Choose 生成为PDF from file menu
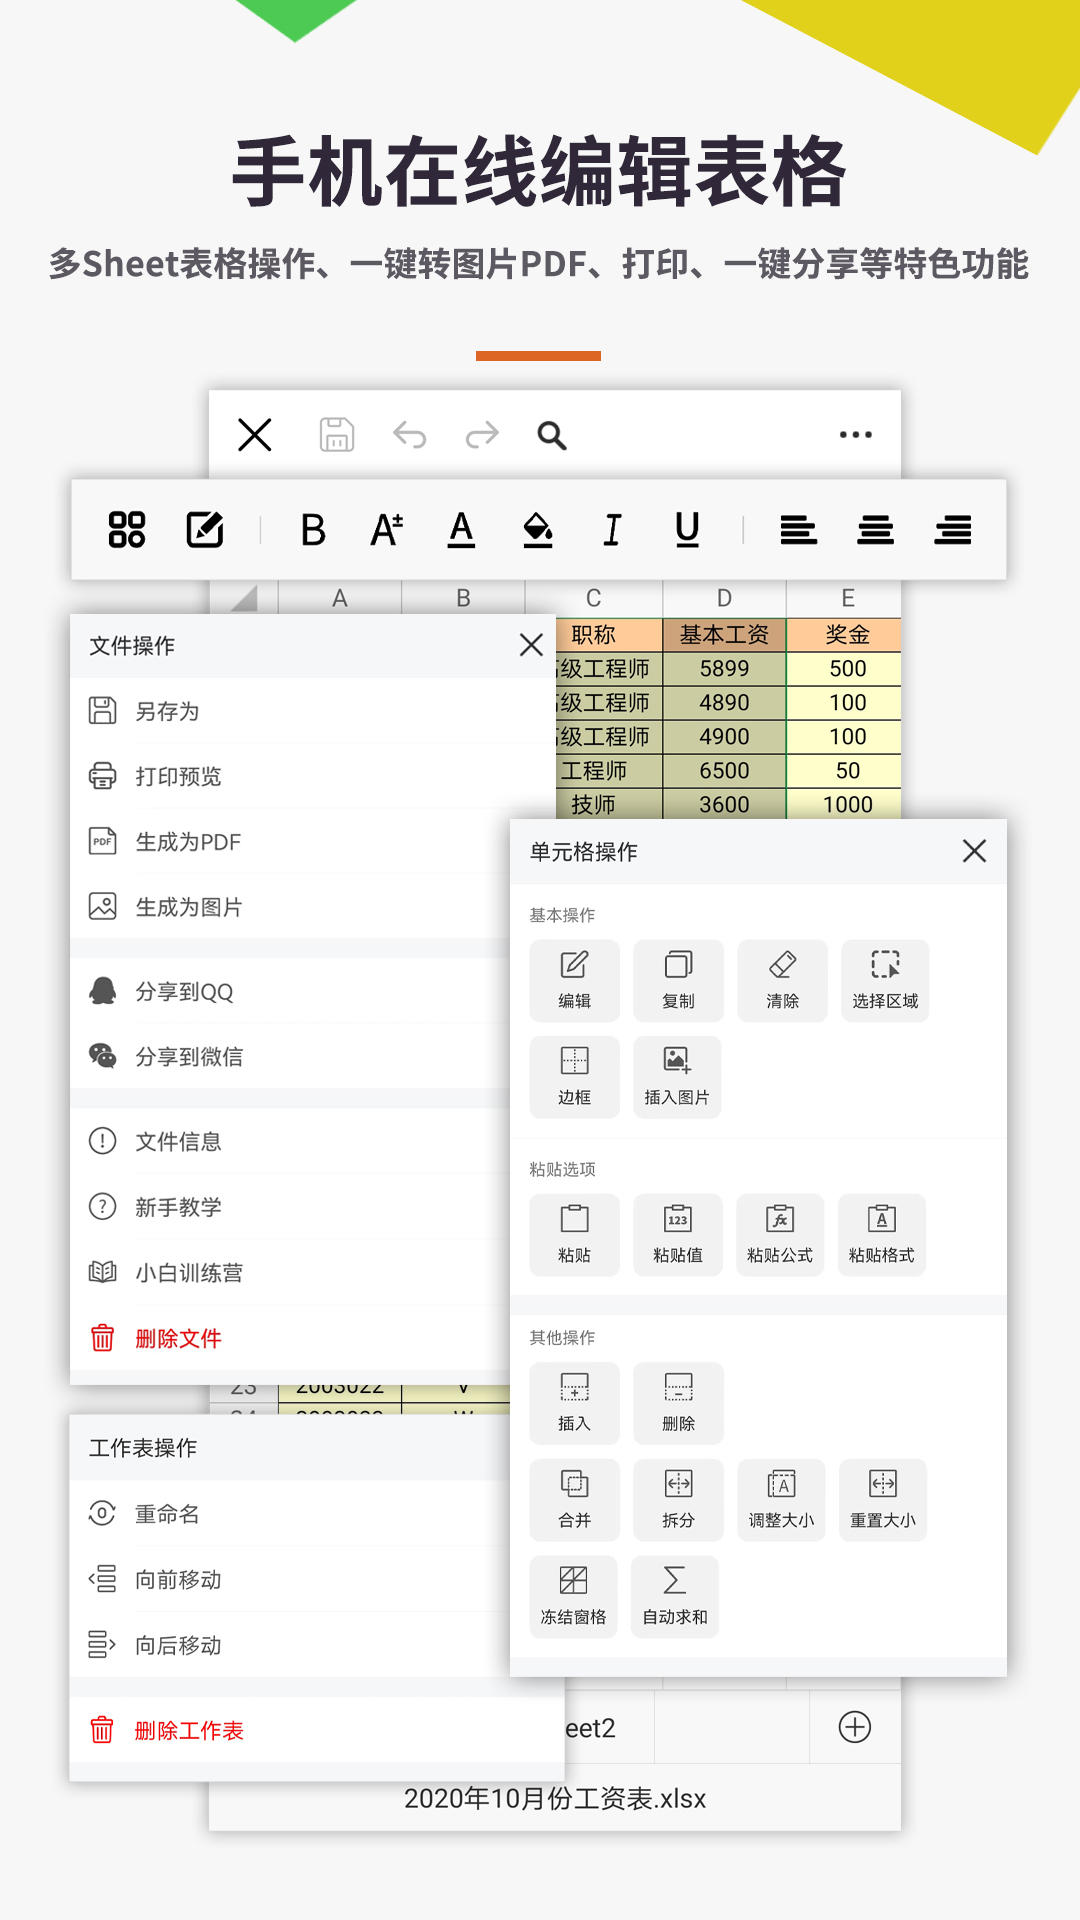 coord(188,842)
